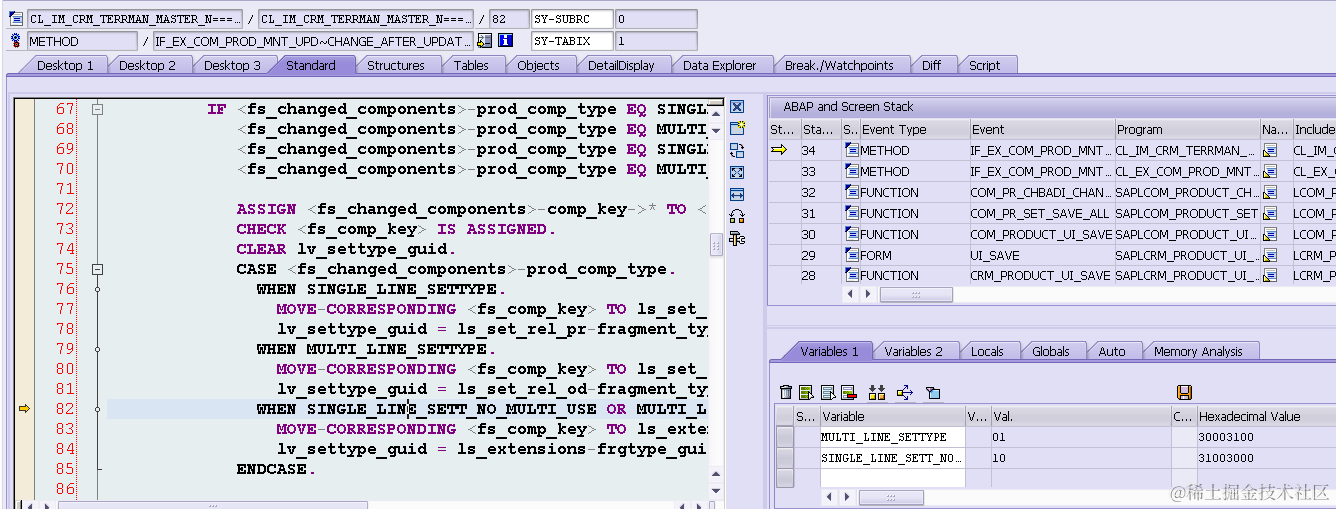Click the METHOD icon in stack row 33
Viewport: 1336px width, 509px height.
[852, 171]
